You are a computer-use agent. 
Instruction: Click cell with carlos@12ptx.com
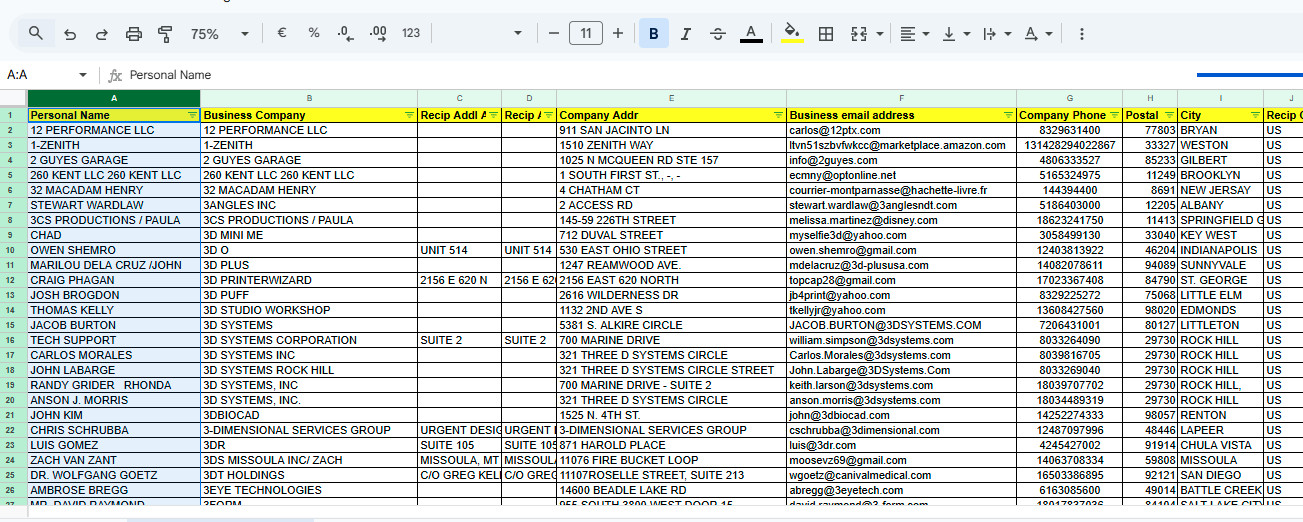click(x=901, y=130)
